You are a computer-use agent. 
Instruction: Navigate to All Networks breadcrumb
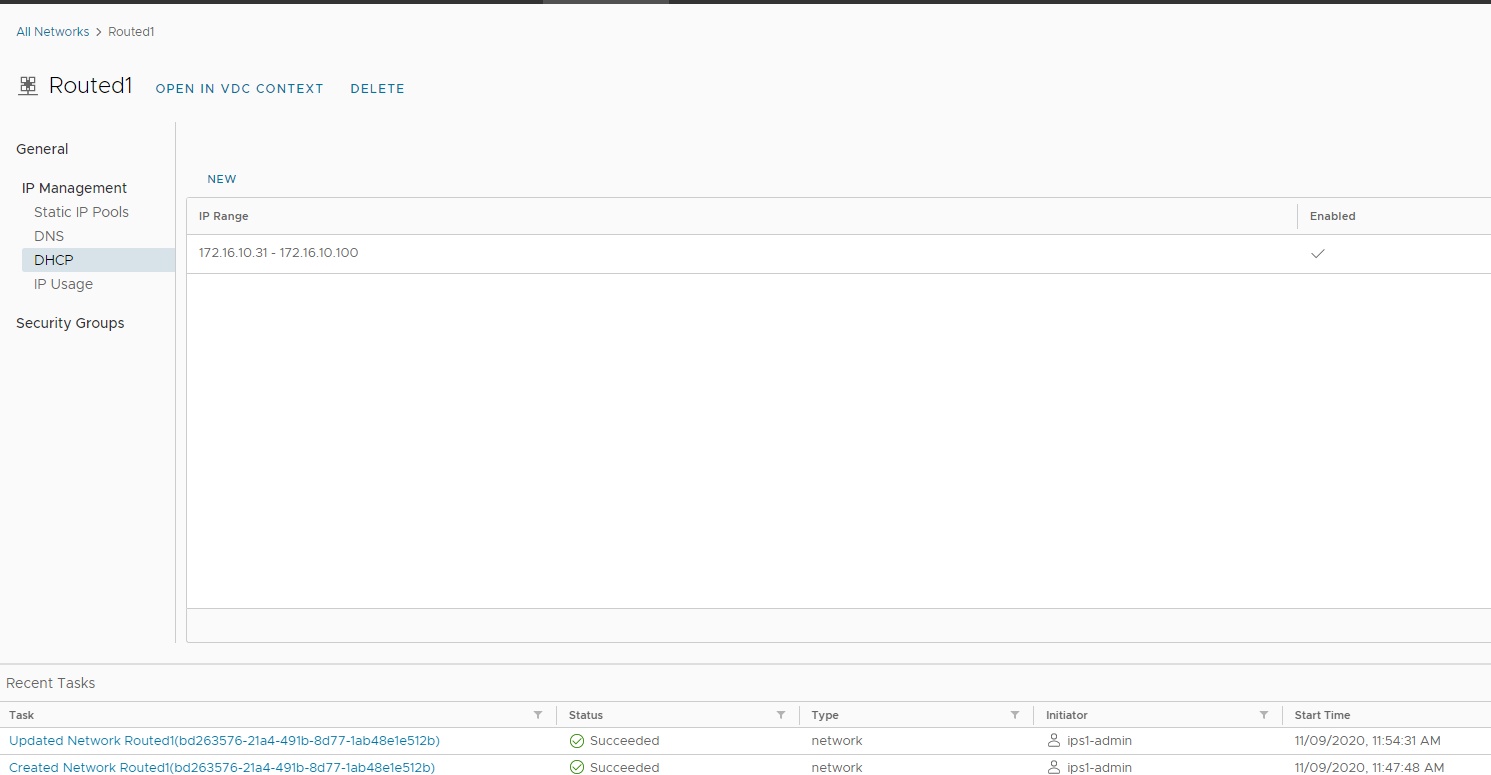53,32
